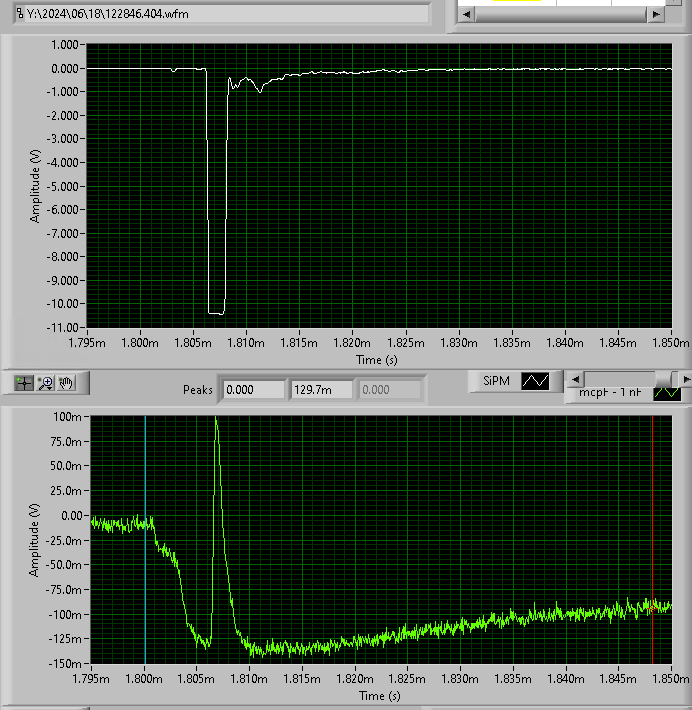
Task: Click the Amplitude (V) label of lower graph
Action: (34, 540)
